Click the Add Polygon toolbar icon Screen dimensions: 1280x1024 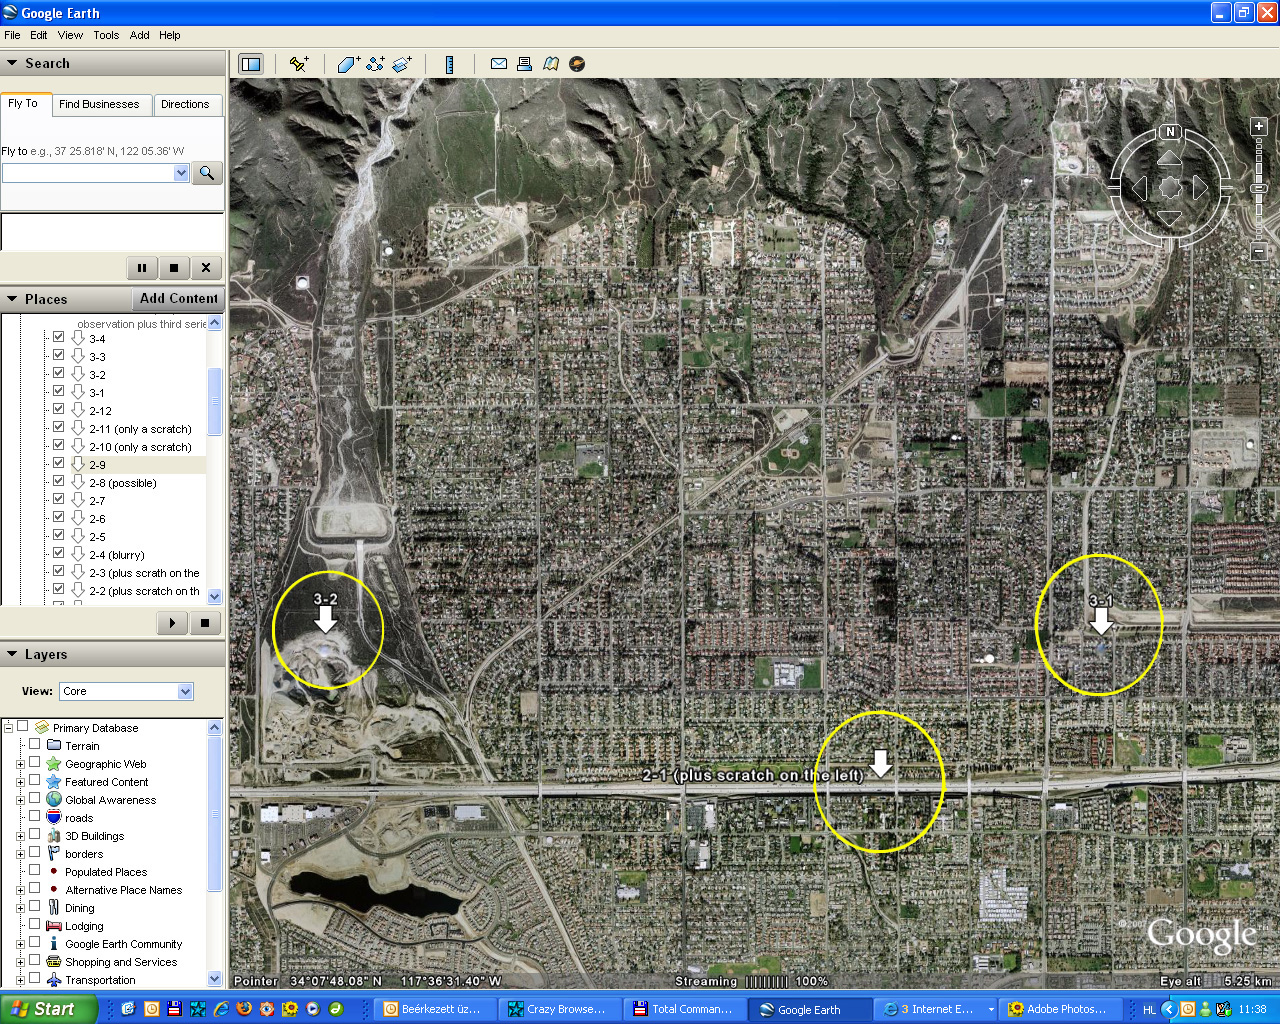[x=348, y=64]
